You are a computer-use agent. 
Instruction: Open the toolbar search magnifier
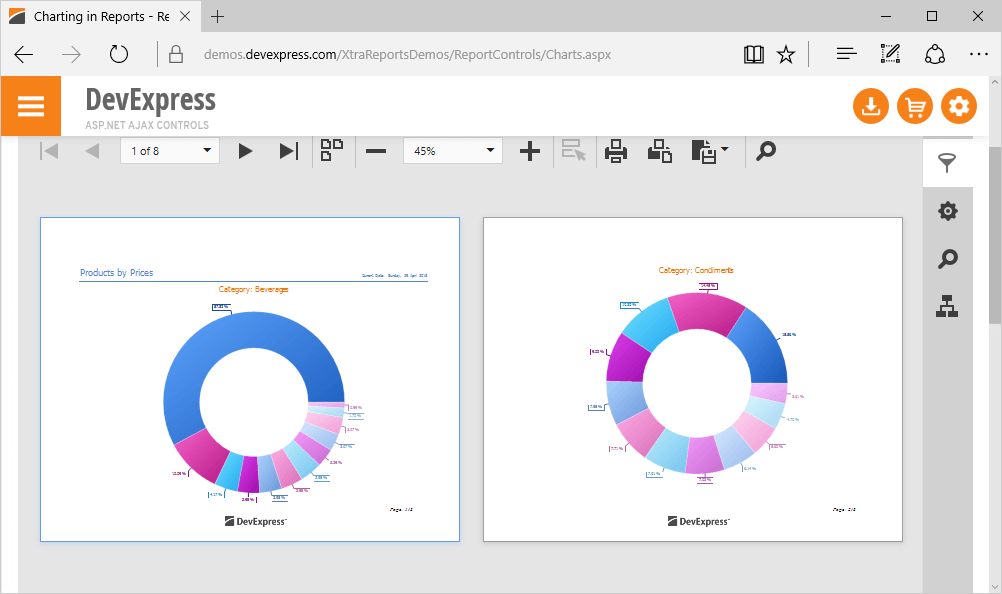coord(766,151)
